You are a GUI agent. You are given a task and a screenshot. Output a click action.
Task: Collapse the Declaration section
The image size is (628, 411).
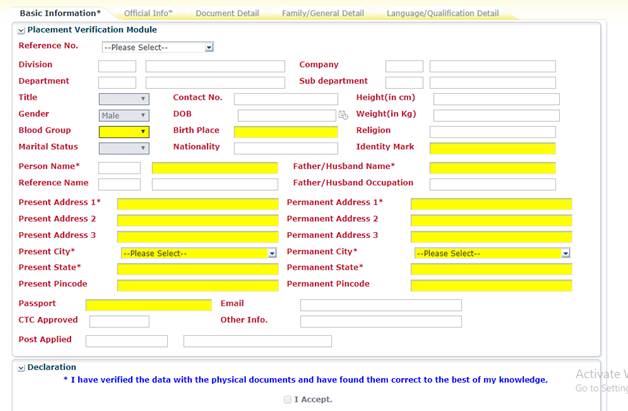(21, 368)
